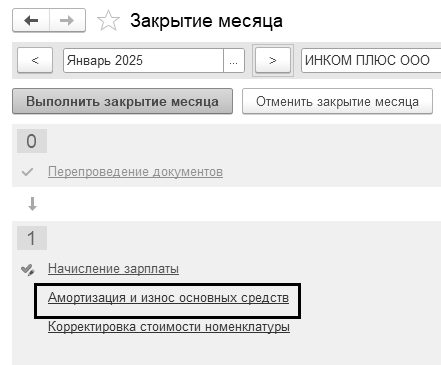Click the Выполнить закрытие месяца button

[122, 101]
